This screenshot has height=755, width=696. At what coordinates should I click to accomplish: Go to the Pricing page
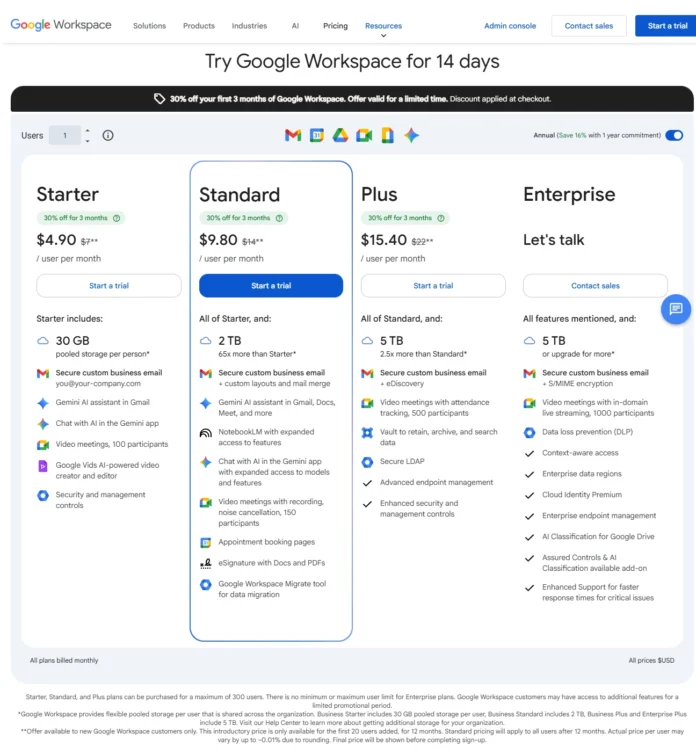(335, 26)
